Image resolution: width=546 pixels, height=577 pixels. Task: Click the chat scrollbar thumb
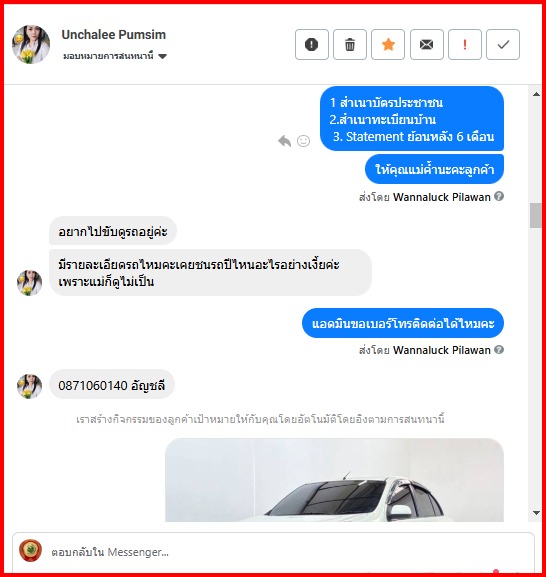tap(536, 215)
